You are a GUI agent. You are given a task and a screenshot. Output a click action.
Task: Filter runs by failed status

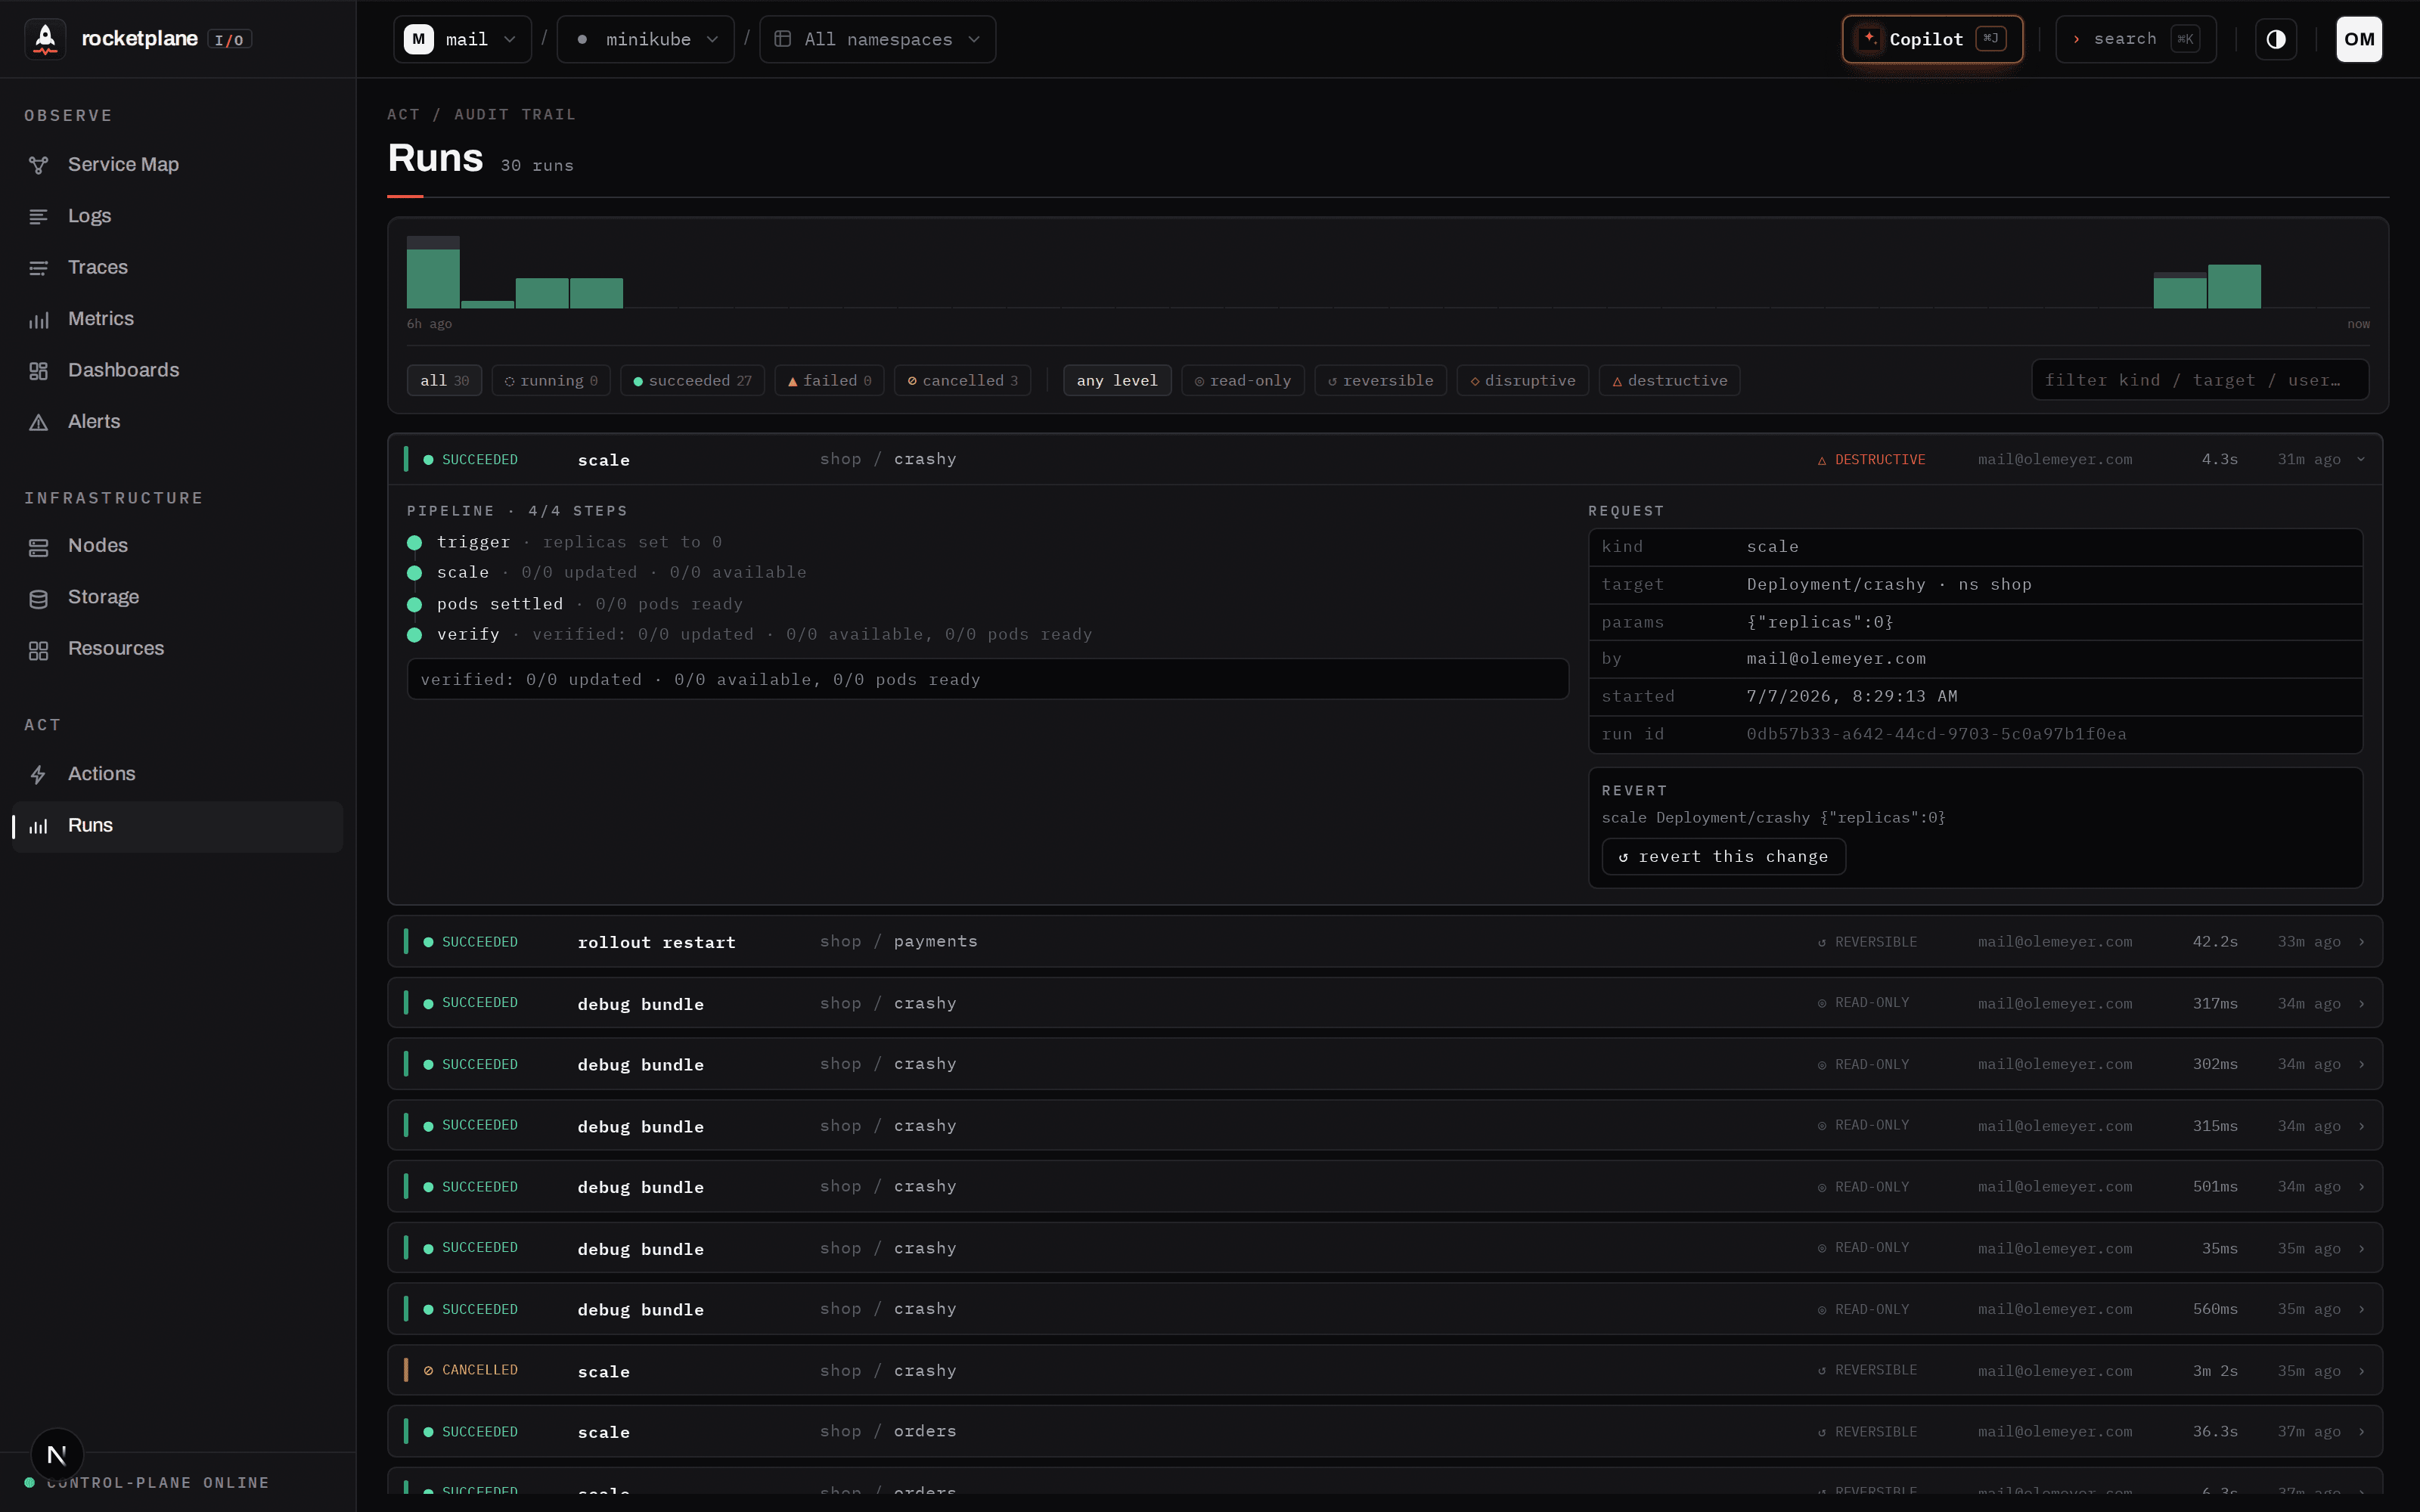coord(829,381)
